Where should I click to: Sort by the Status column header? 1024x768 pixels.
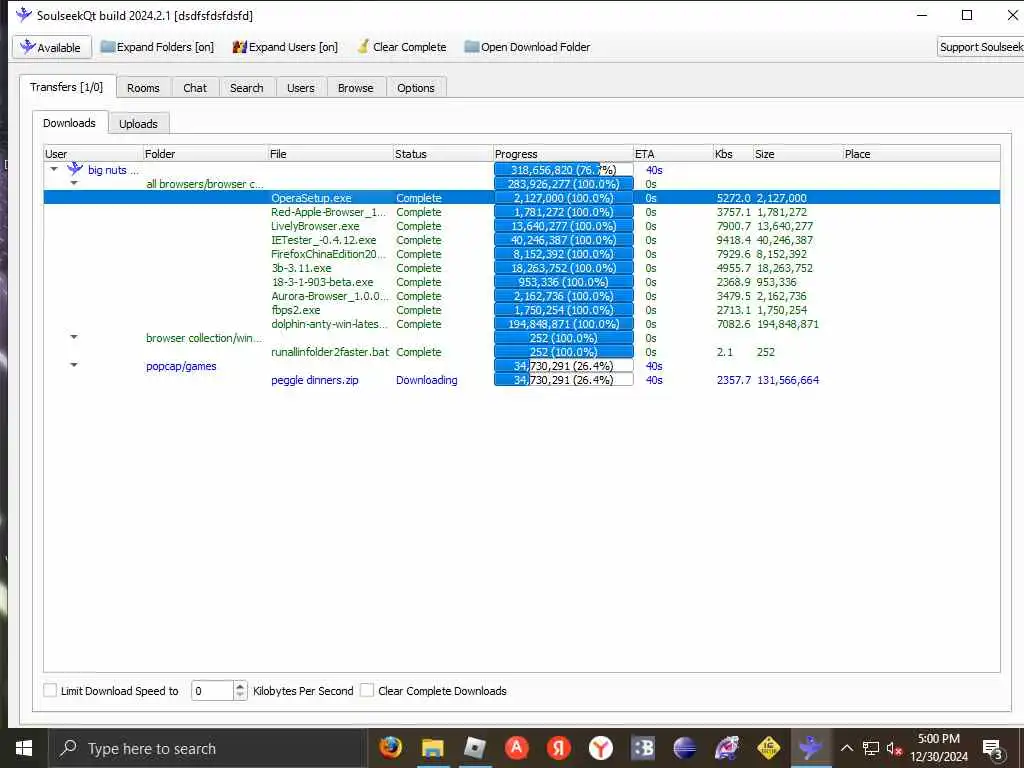(443, 153)
